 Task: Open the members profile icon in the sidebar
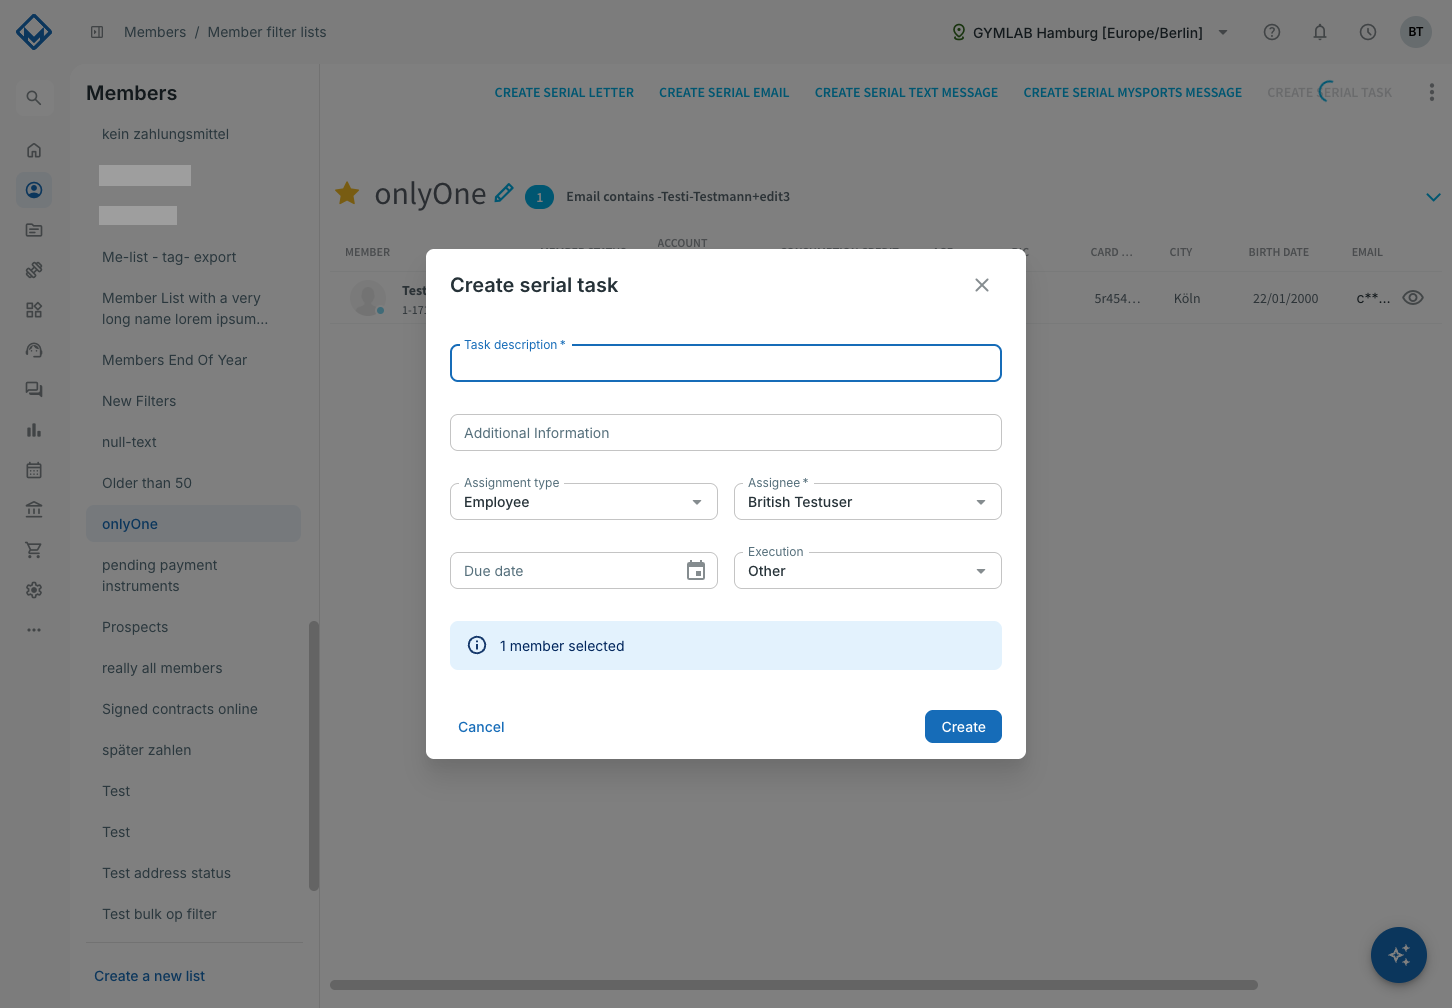(x=34, y=190)
